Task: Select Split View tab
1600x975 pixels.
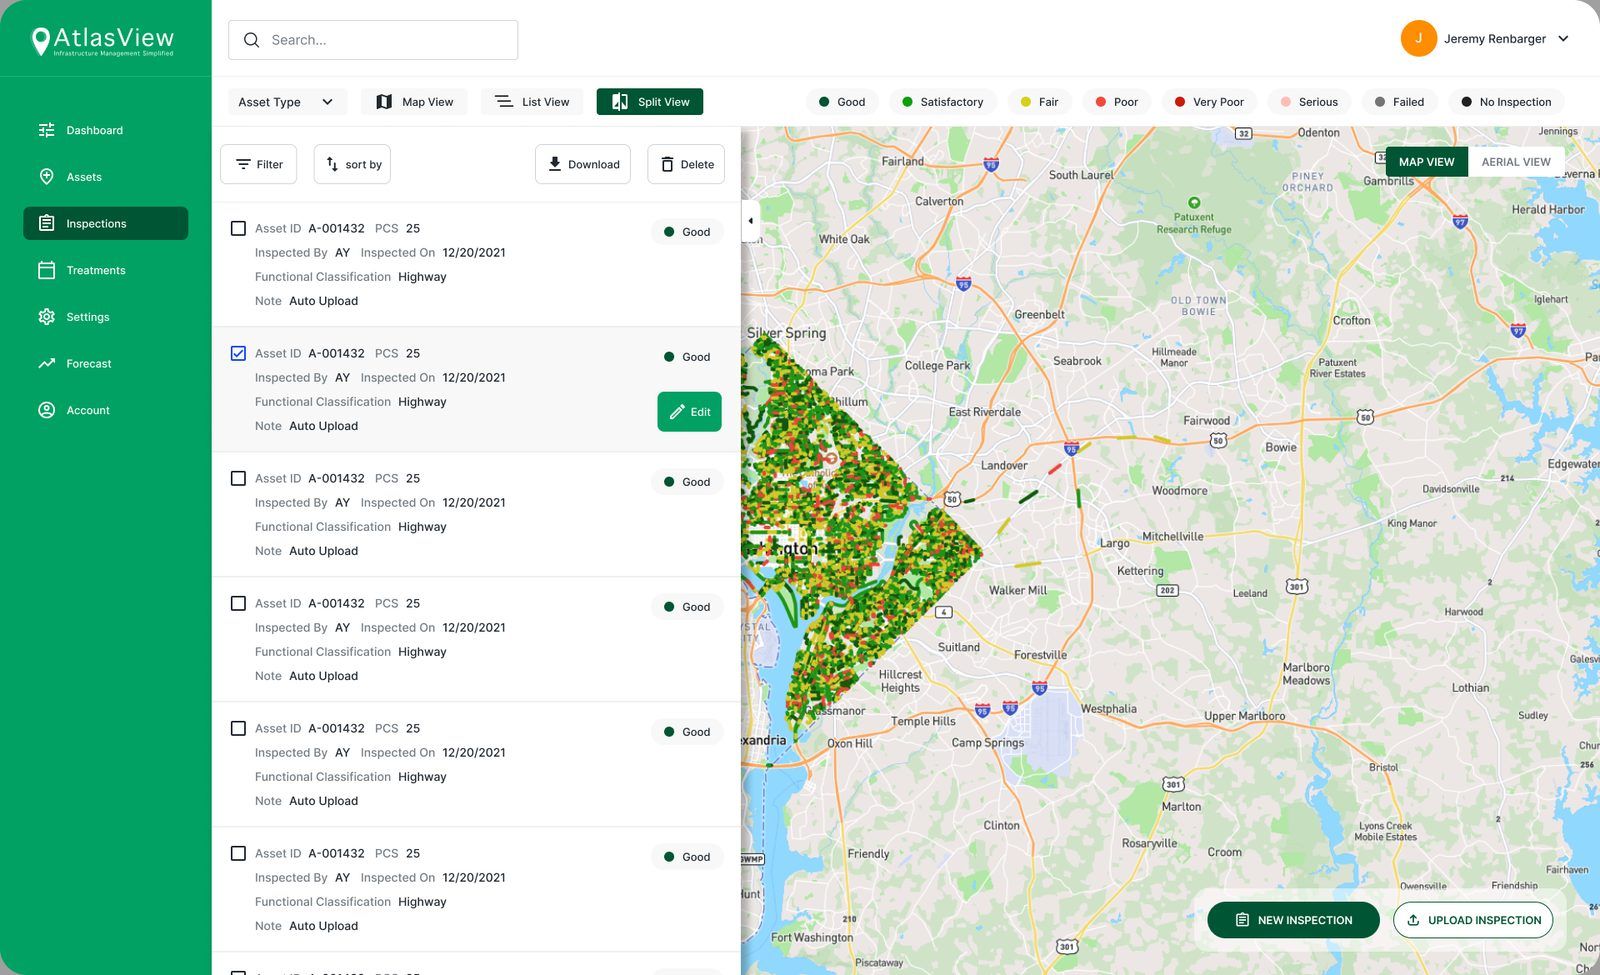Action: (650, 102)
